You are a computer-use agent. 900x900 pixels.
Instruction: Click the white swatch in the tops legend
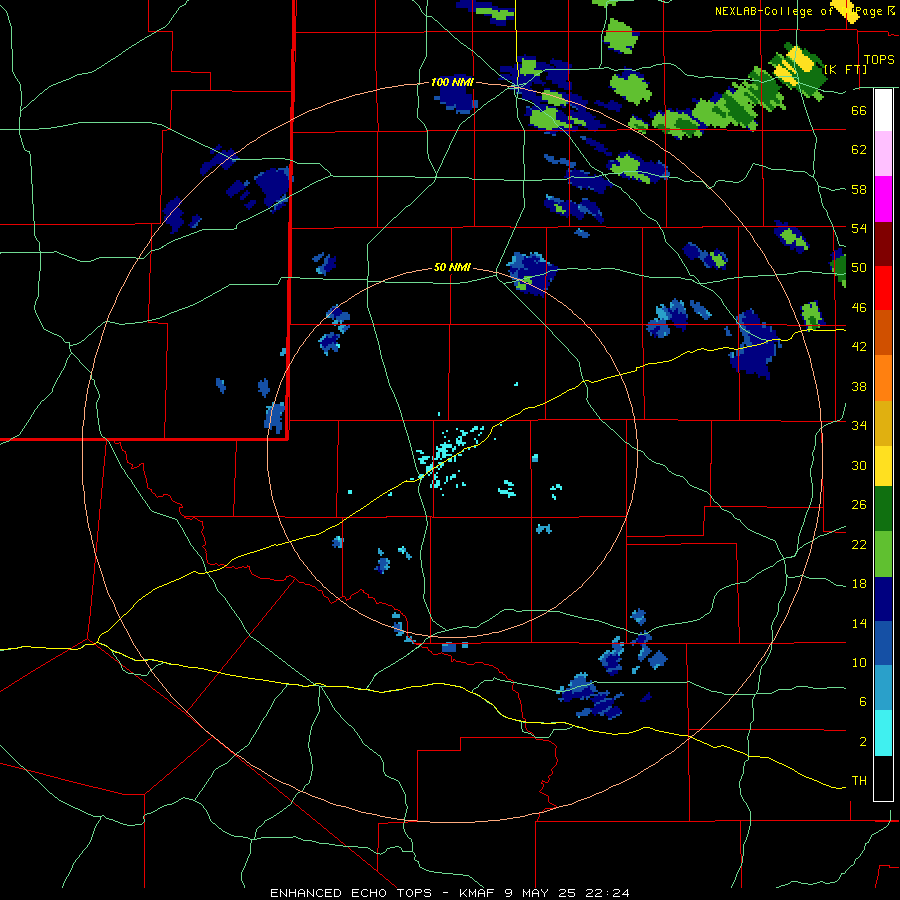pyautogui.click(x=883, y=110)
